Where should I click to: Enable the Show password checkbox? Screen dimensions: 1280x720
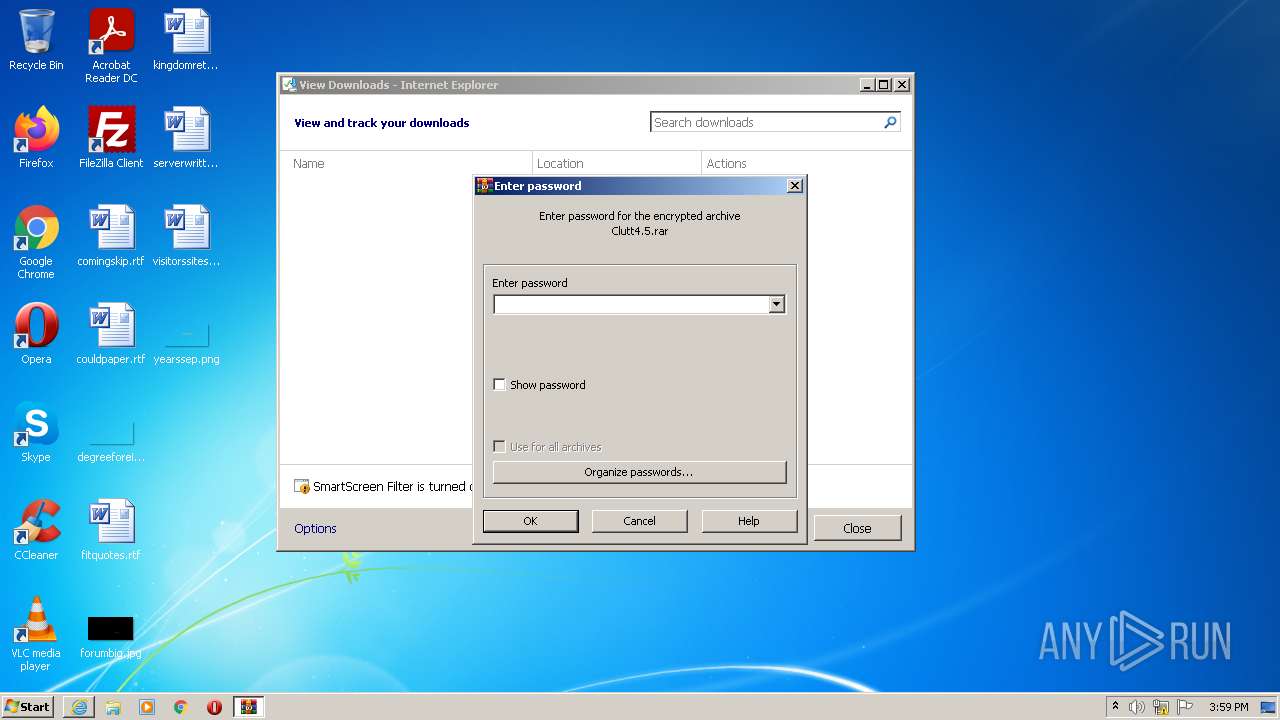point(500,385)
